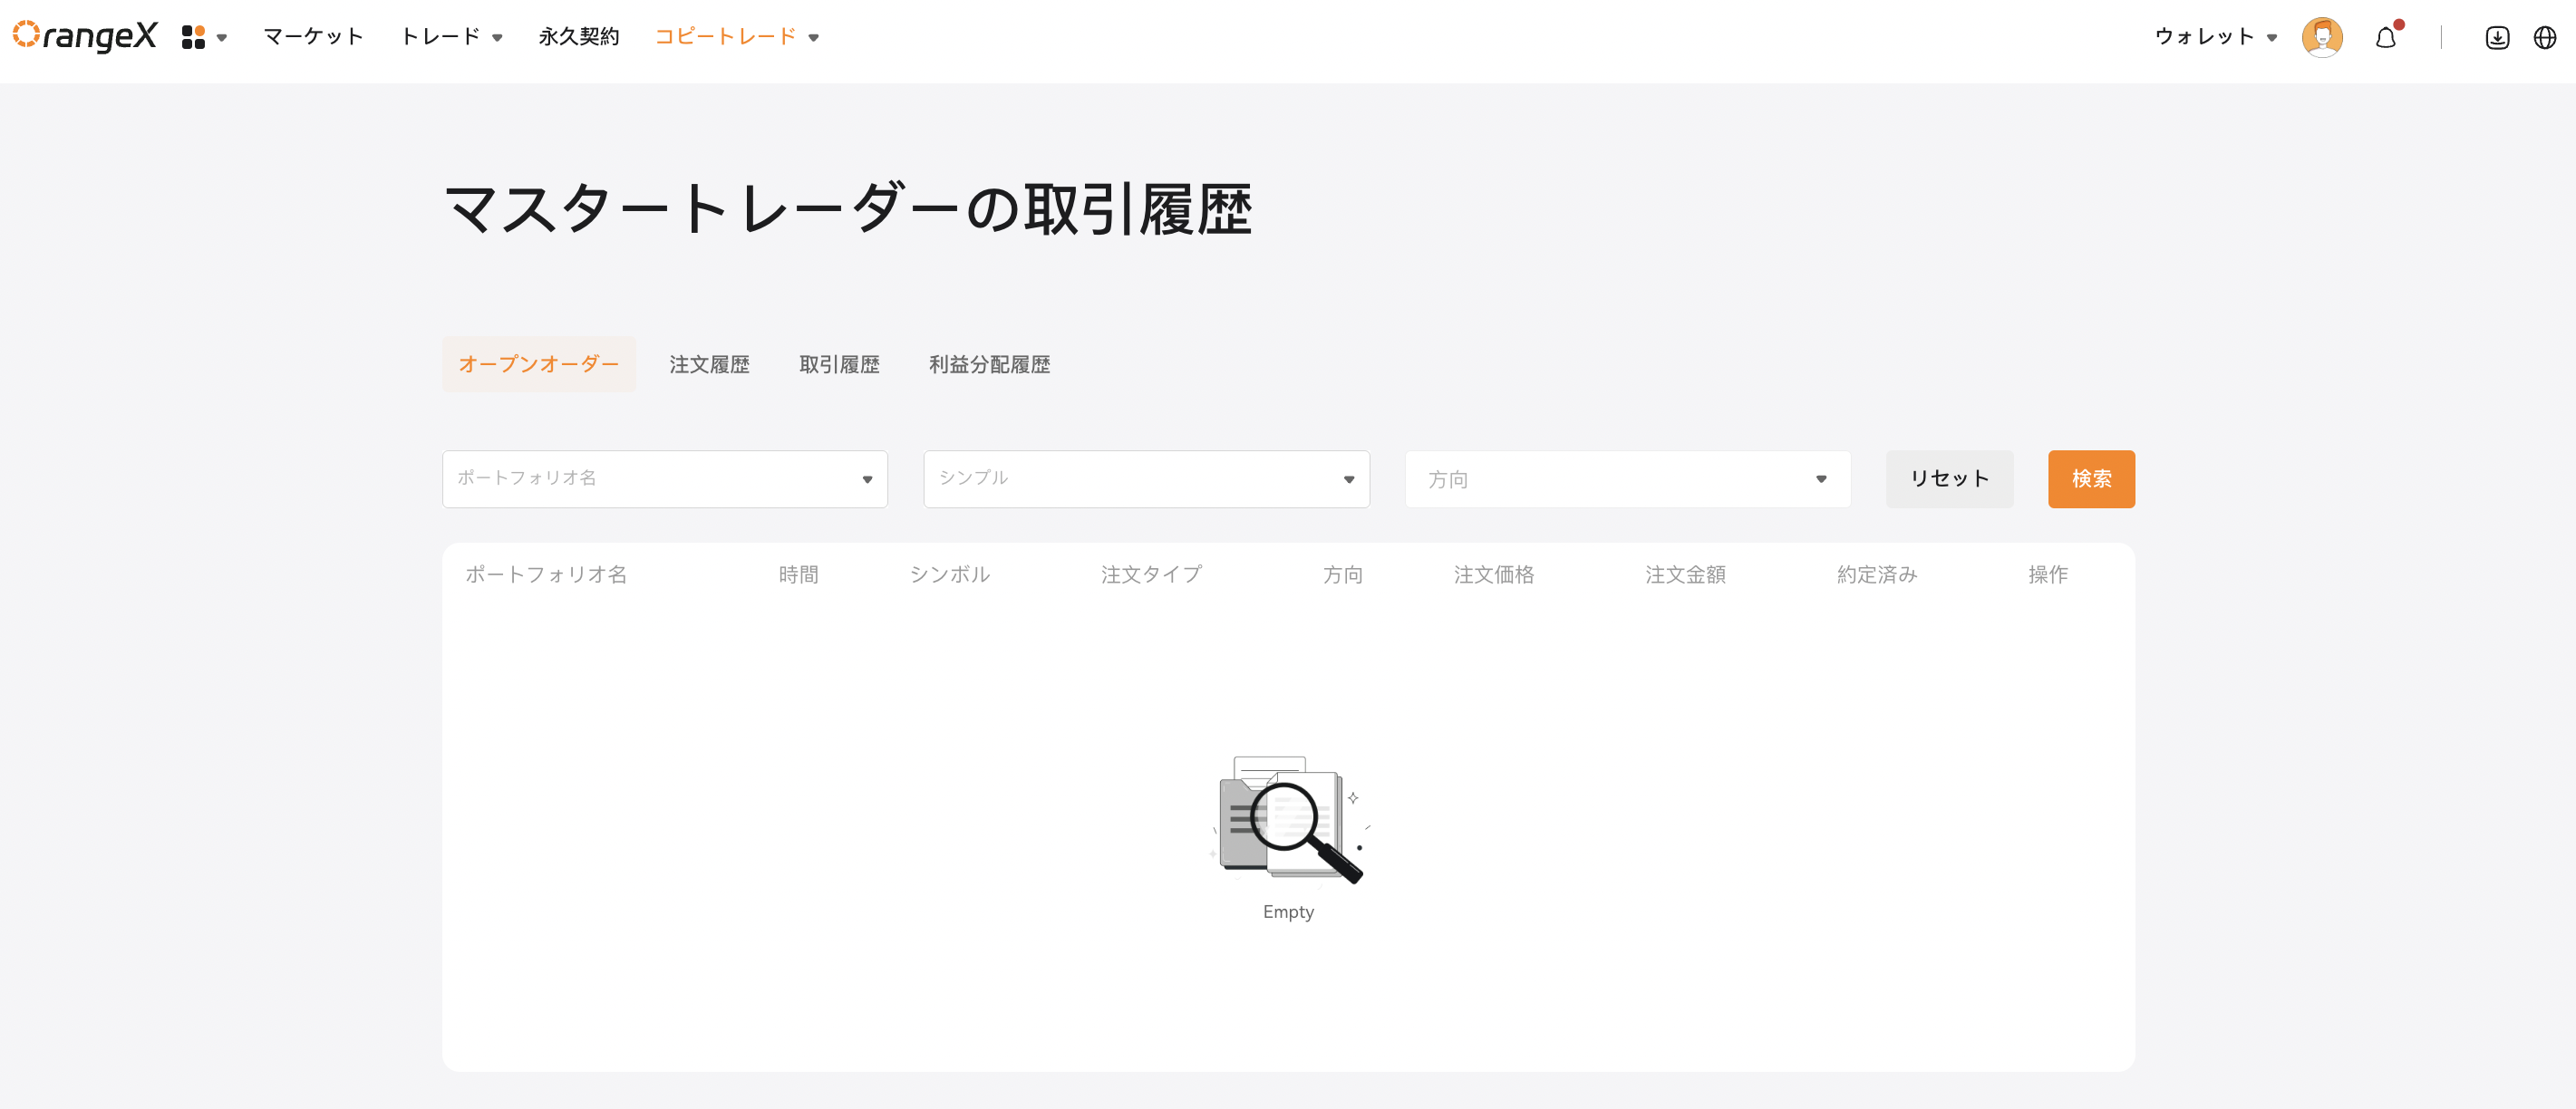Click the download app icon
2576x1109 pixels.
[x=2497, y=37]
